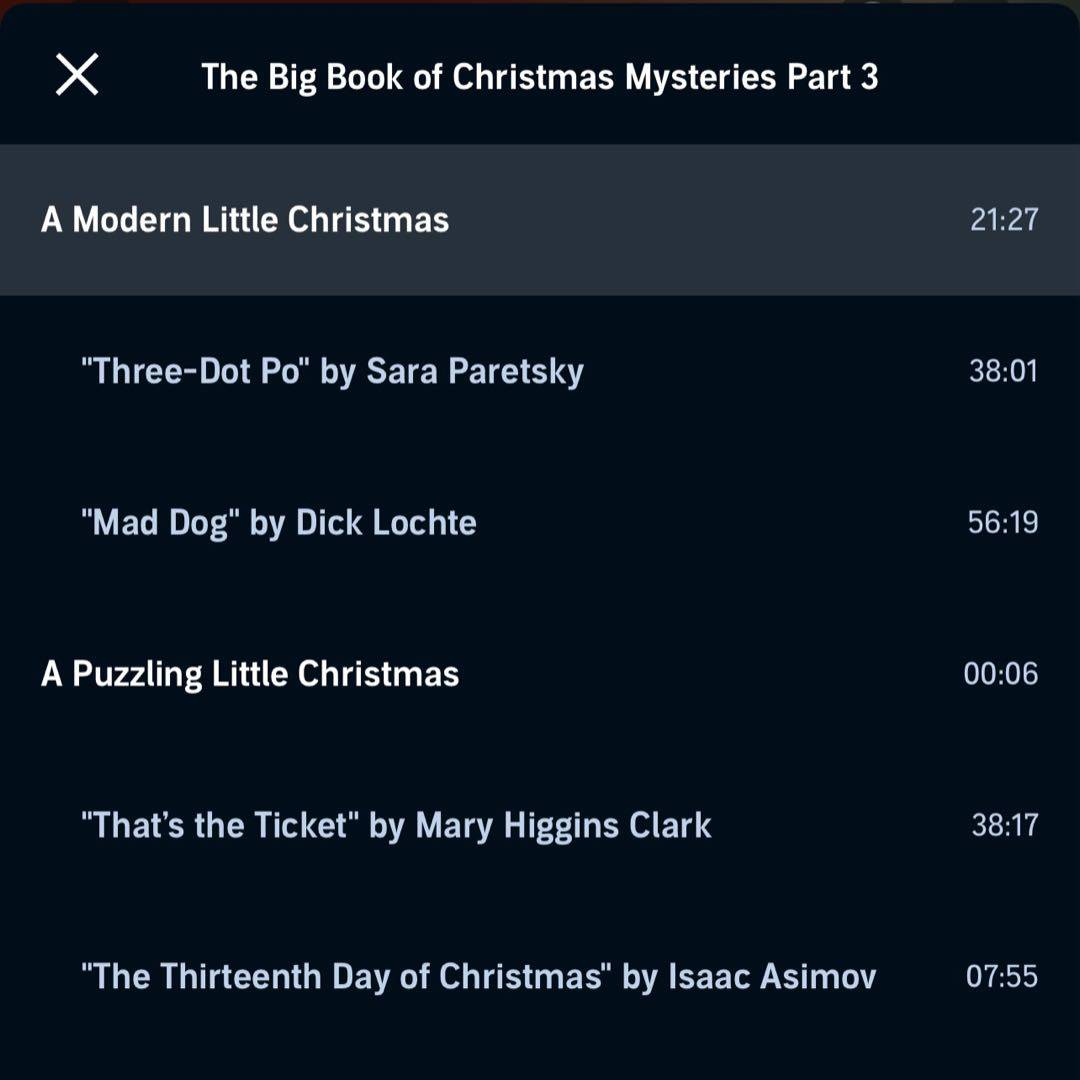
Task: Tap the 38:17 duration label
Action: click(x=1005, y=826)
